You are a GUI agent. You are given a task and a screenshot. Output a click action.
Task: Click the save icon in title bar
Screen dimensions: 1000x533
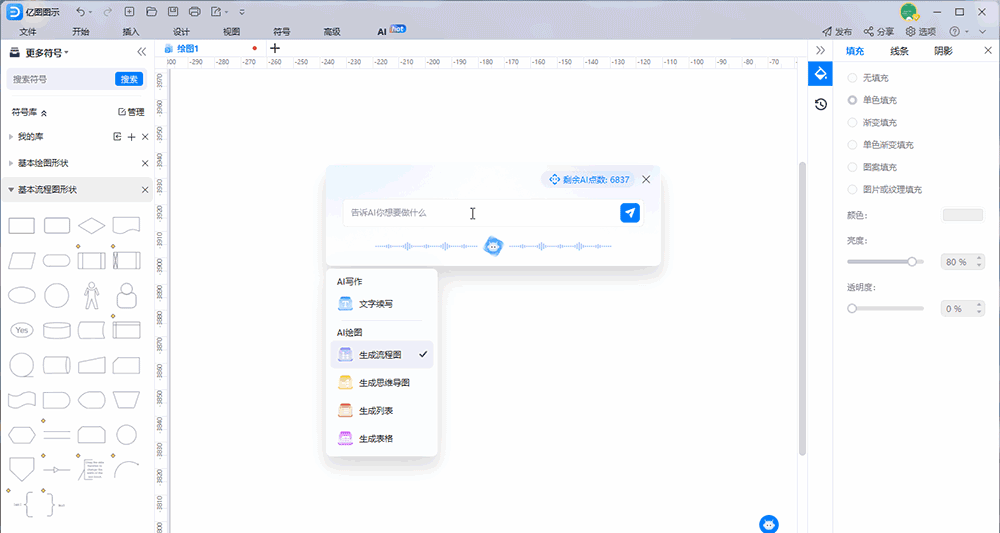coord(173,12)
